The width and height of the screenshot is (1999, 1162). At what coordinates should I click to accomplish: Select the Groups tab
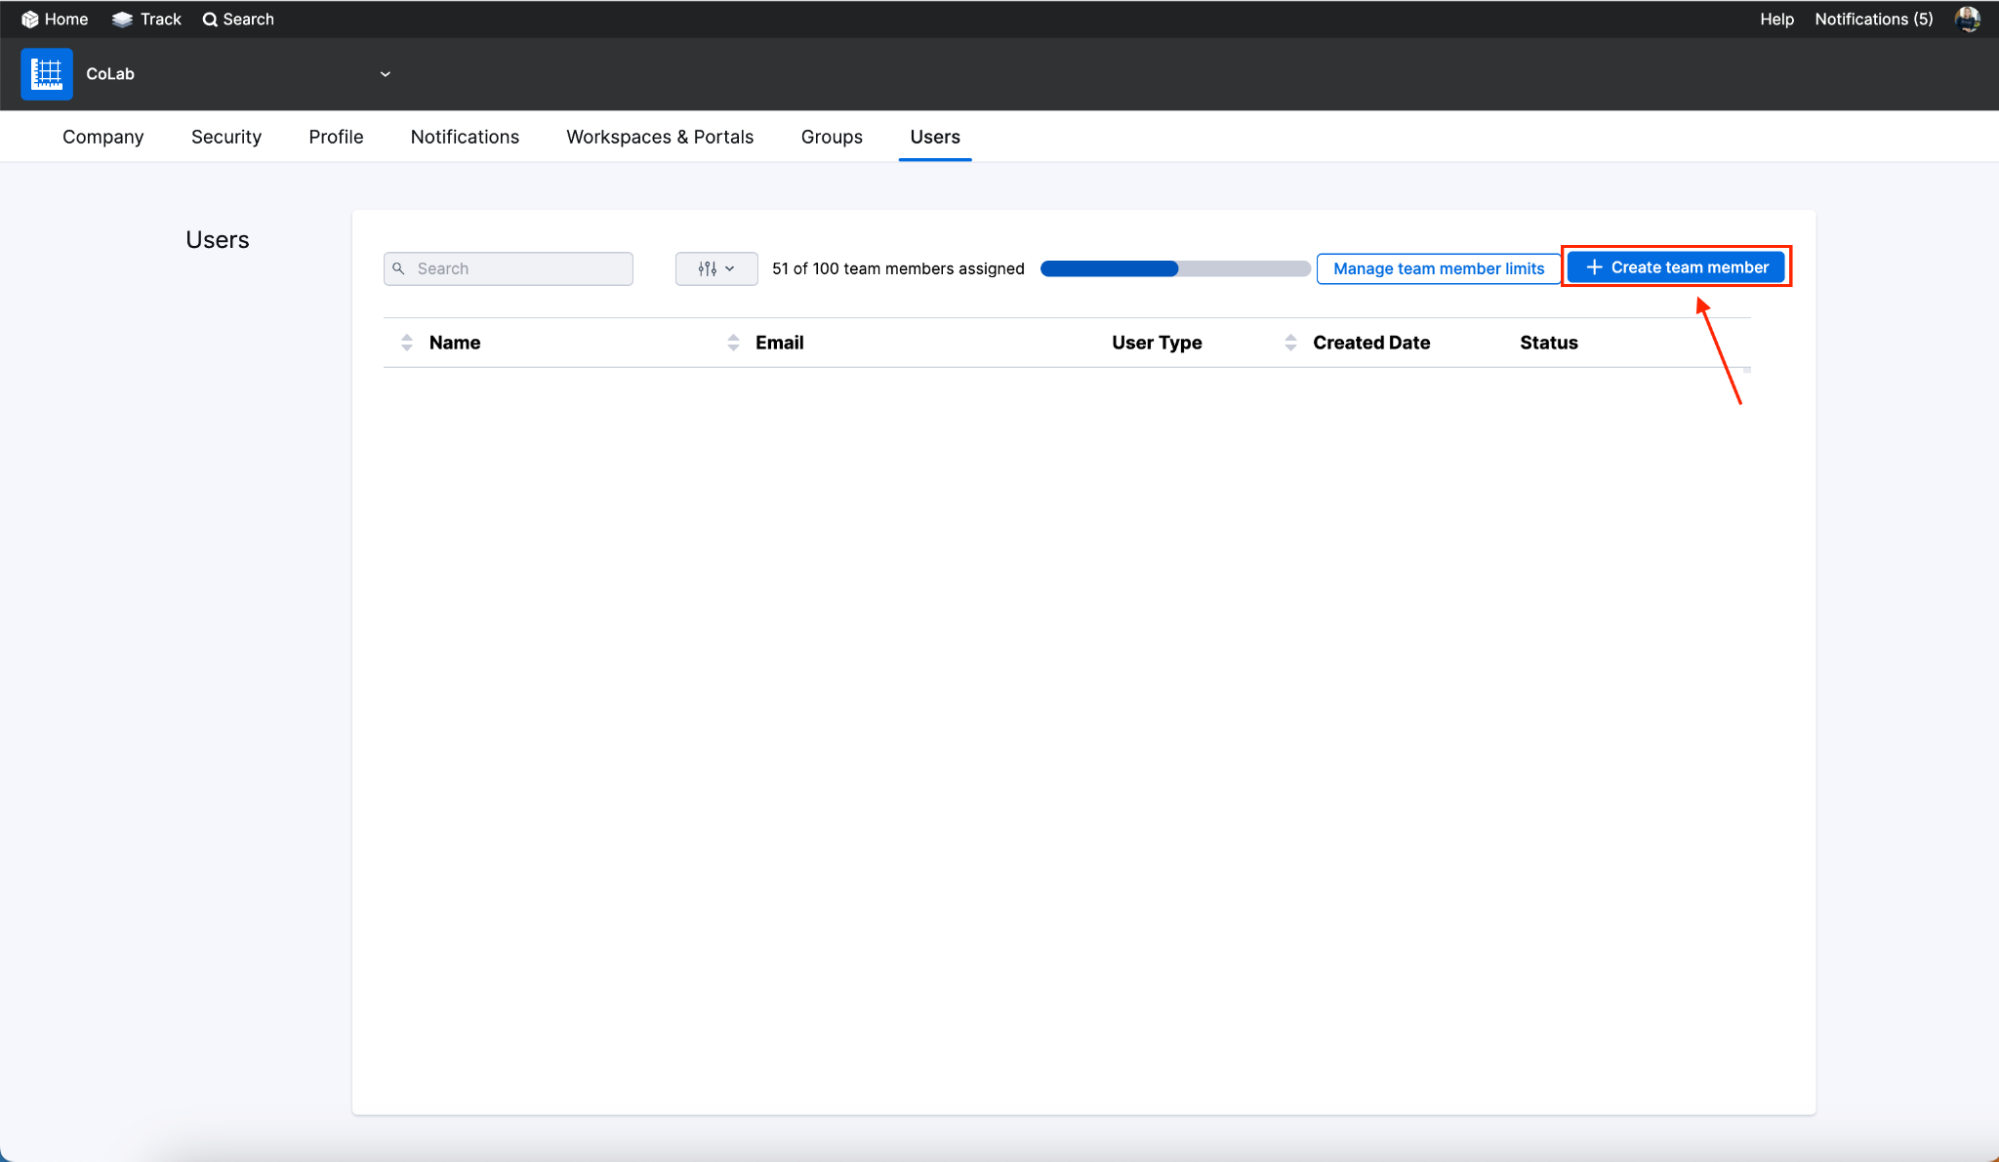(x=831, y=137)
